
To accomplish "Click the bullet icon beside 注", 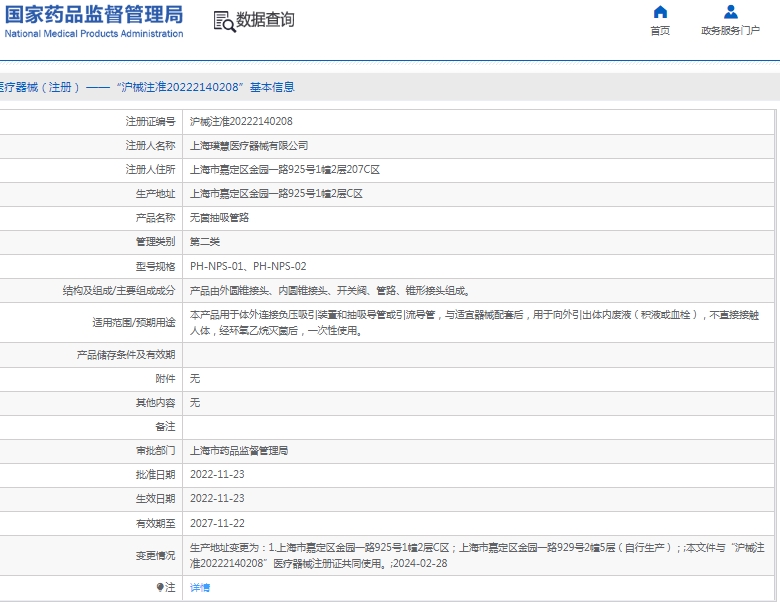I will [x=160, y=588].
